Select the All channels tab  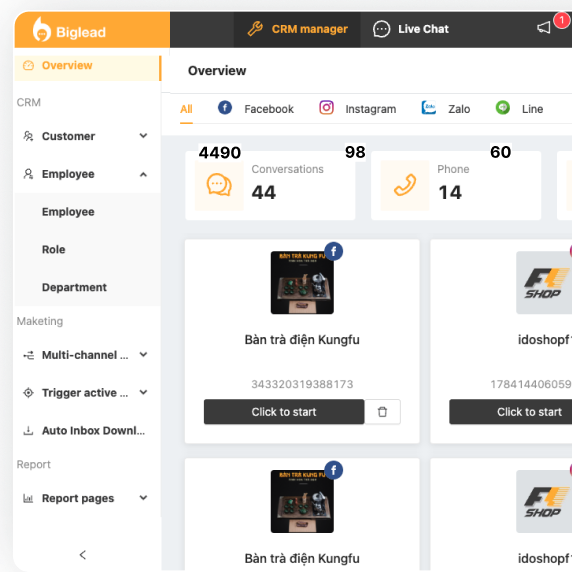tap(186, 109)
